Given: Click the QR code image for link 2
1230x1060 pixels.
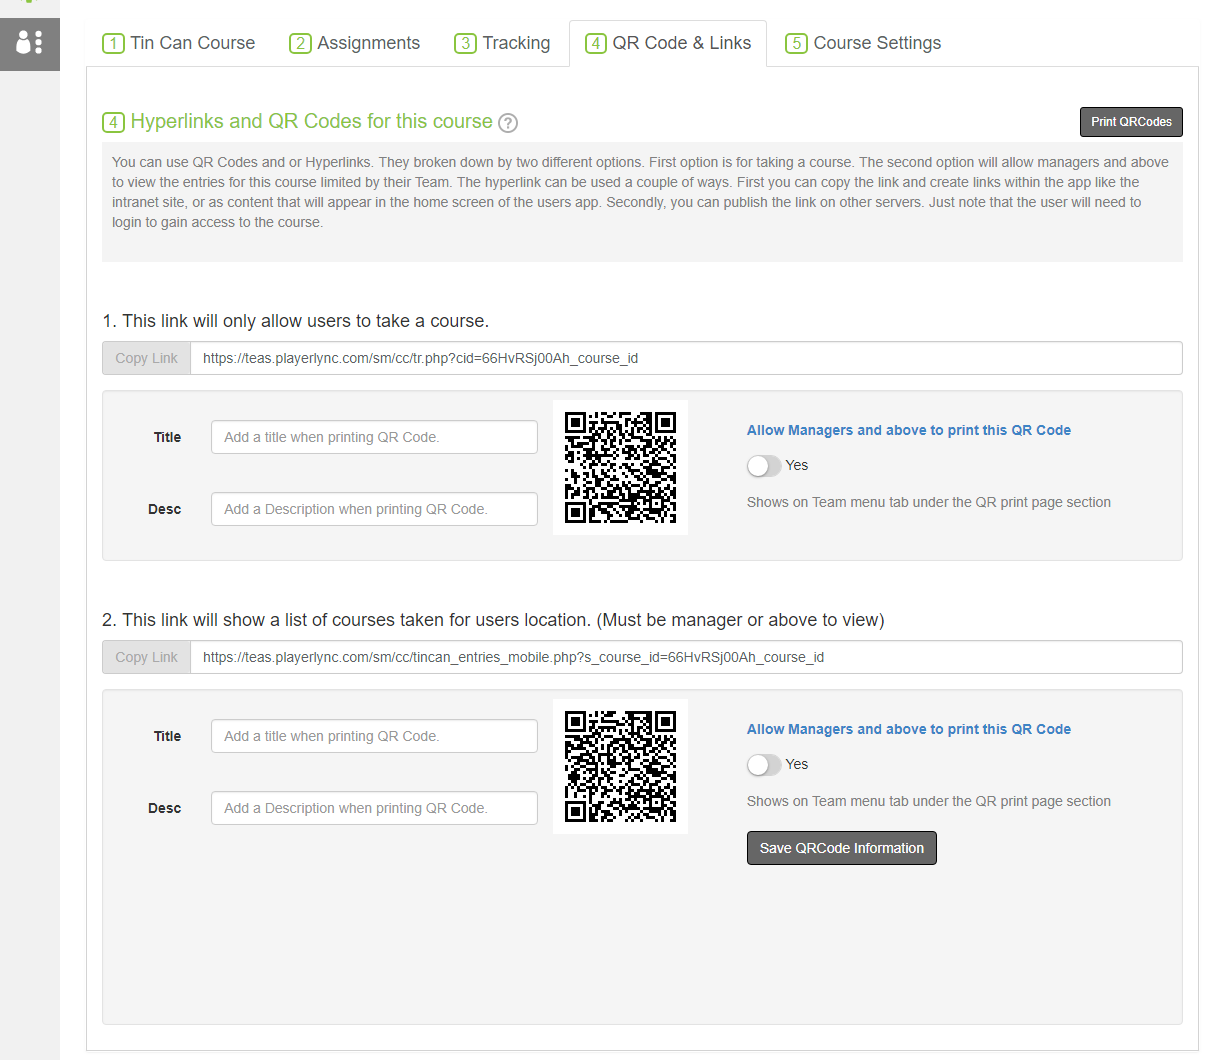Looking at the screenshot, I should click(620, 766).
